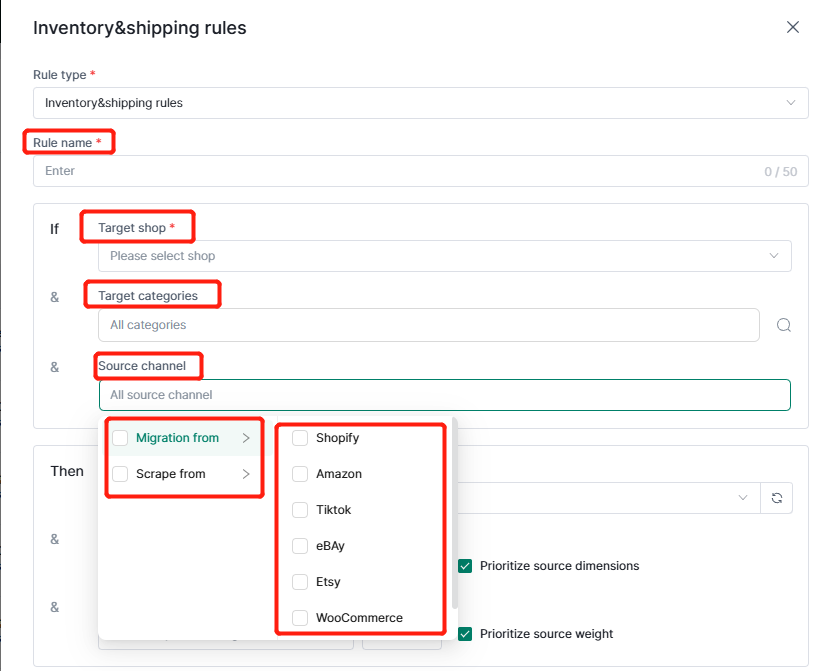Expand the Scrape from submenu arrow
The width and height of the screenshot is (829, 671).
(x=246, y=474)
